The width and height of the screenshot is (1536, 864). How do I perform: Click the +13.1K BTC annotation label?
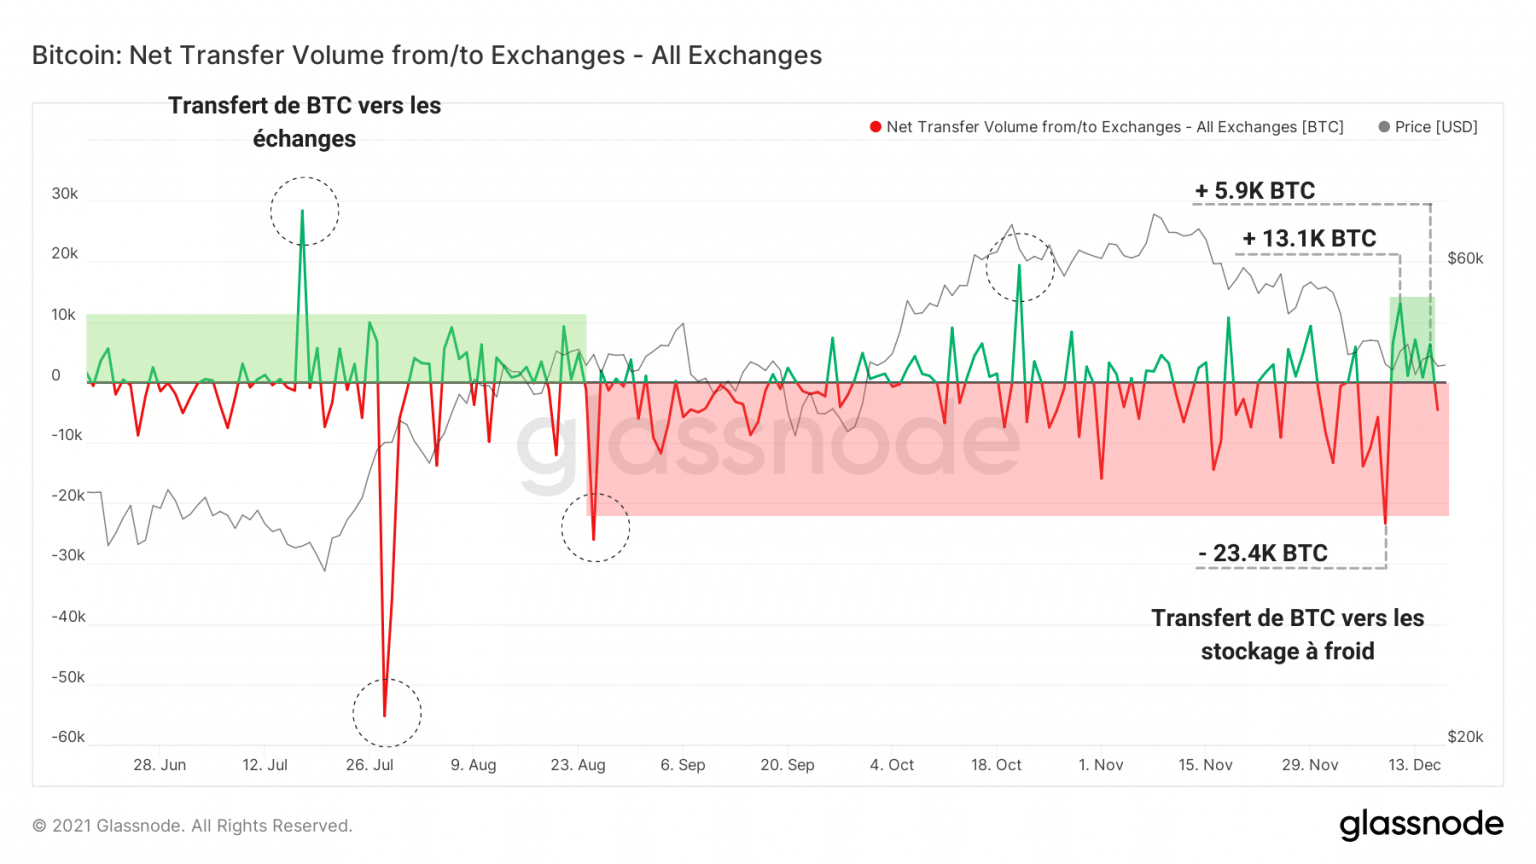pos(1309,238)
